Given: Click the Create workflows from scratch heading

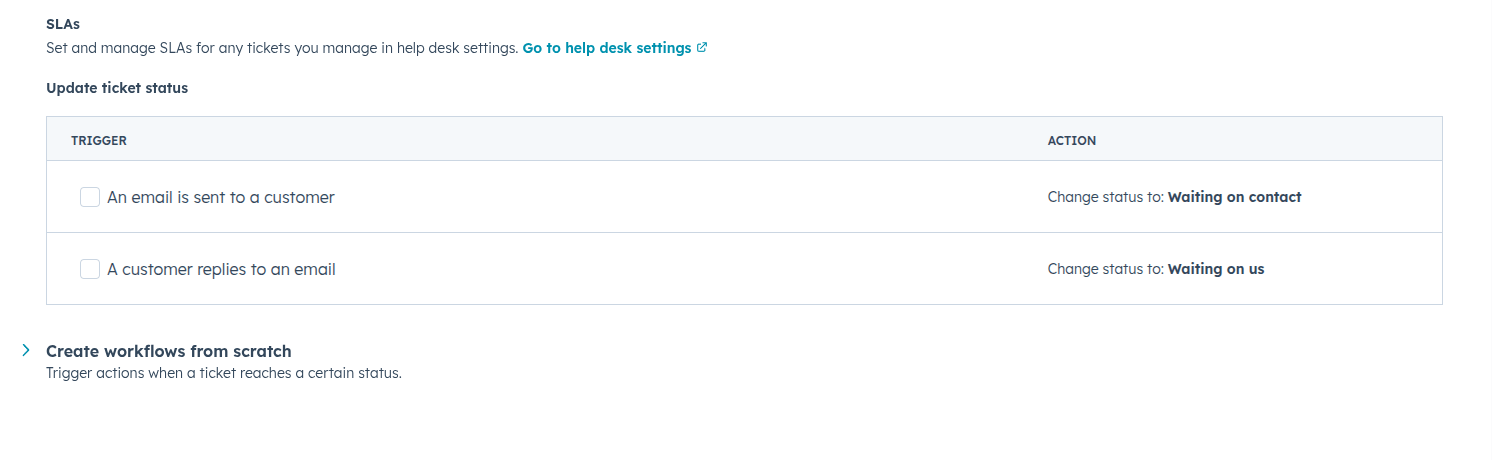Looking at the screenshot, I should tap(168, 351).
